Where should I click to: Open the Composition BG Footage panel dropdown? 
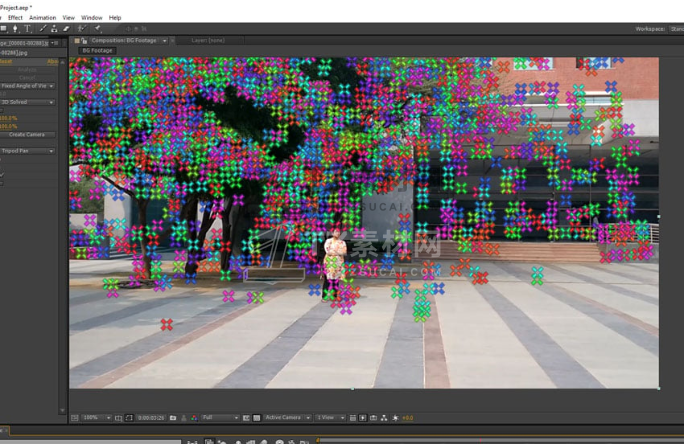tap(165, 41)
